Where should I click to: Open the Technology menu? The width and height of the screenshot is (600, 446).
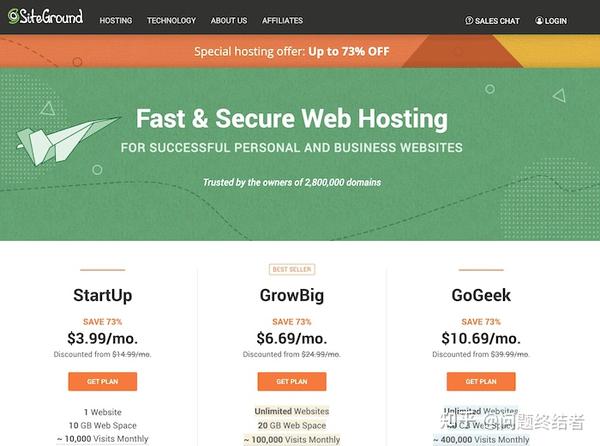[171, 20]
